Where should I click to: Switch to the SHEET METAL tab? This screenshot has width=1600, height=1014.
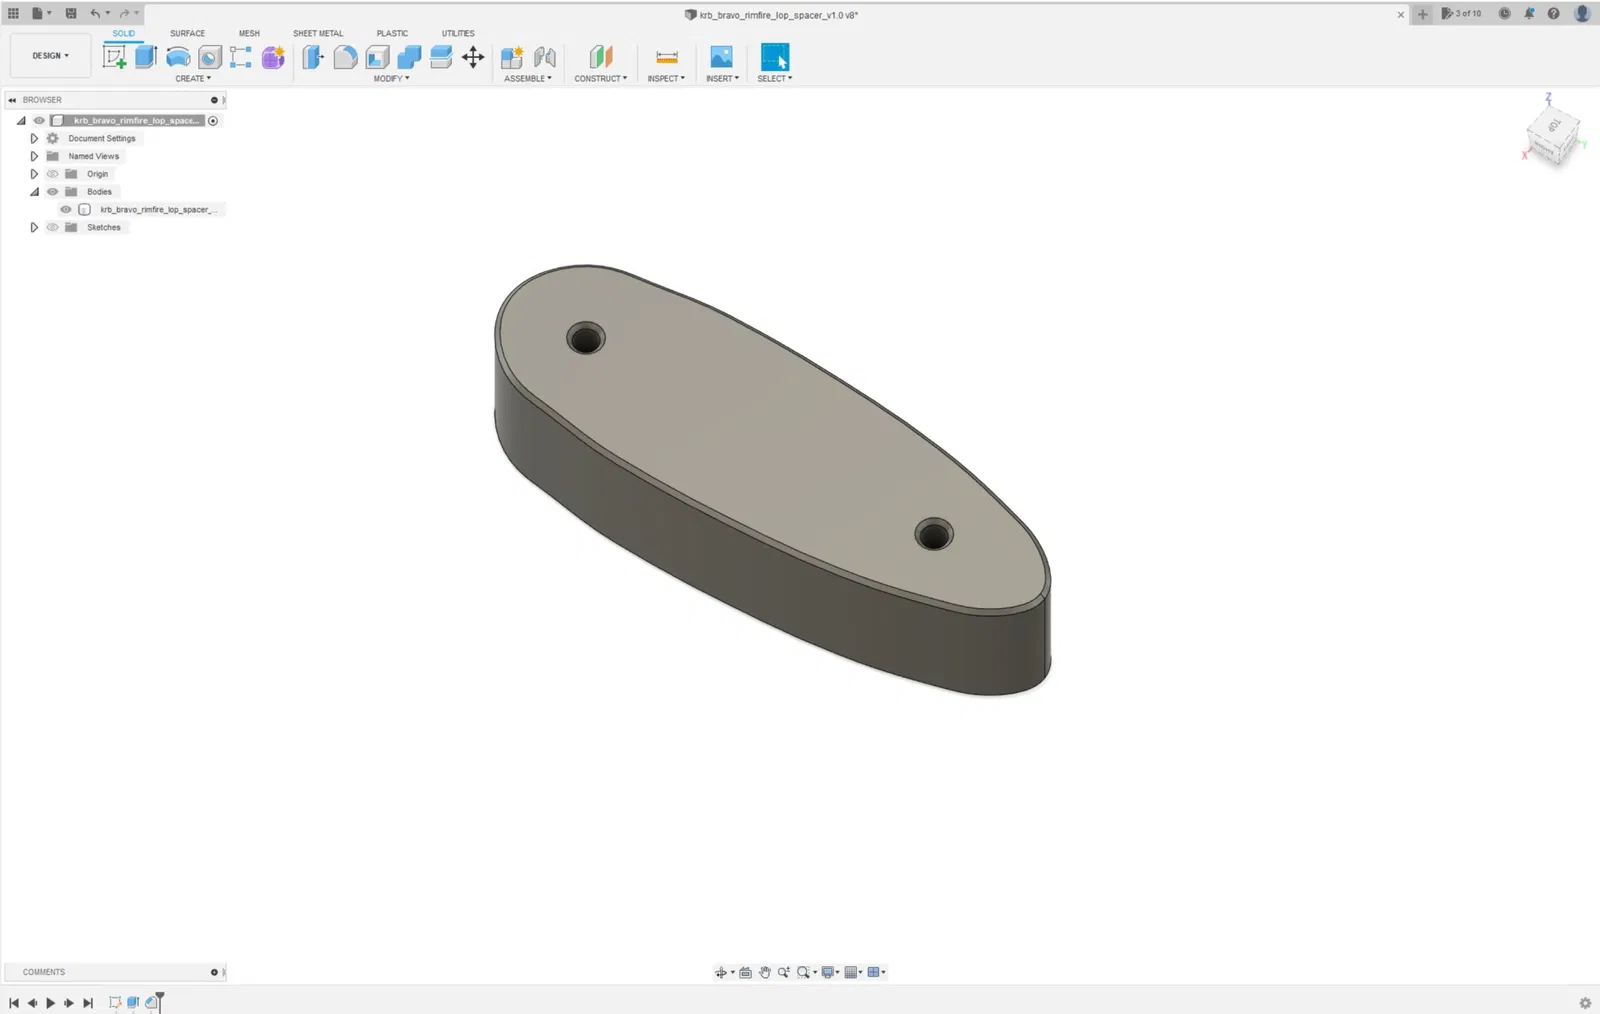tap(318, 33)
